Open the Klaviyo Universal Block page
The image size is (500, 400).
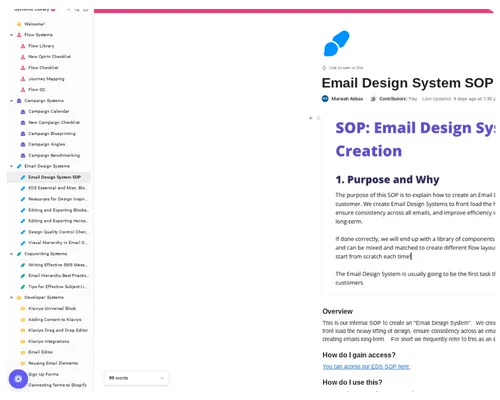point(52,308)
